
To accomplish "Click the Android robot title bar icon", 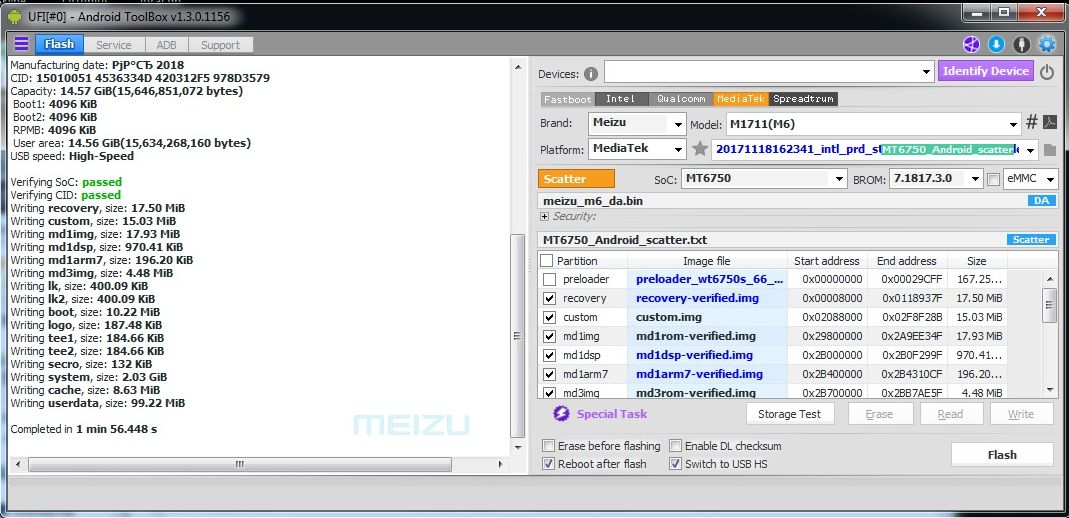I will tap(14, 15).
